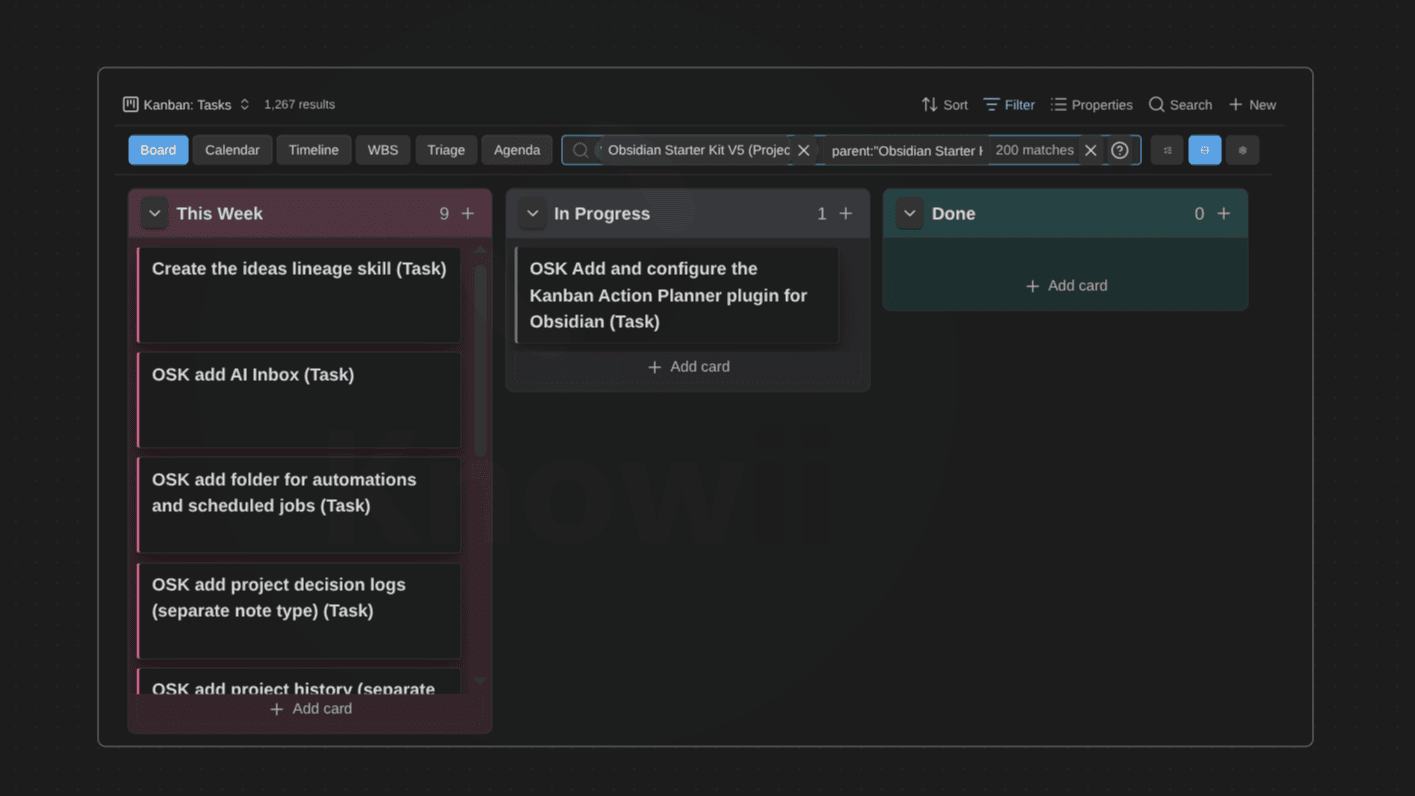Open the Filter panel
The width and height of the screenshot is (1415, 796).
click(1008, 105)
